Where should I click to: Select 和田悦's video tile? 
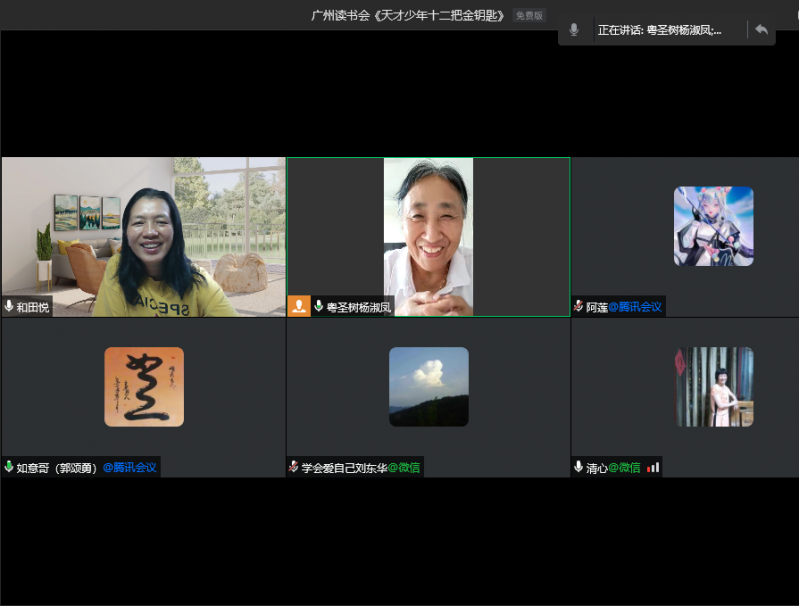click(x=143, y=235)
